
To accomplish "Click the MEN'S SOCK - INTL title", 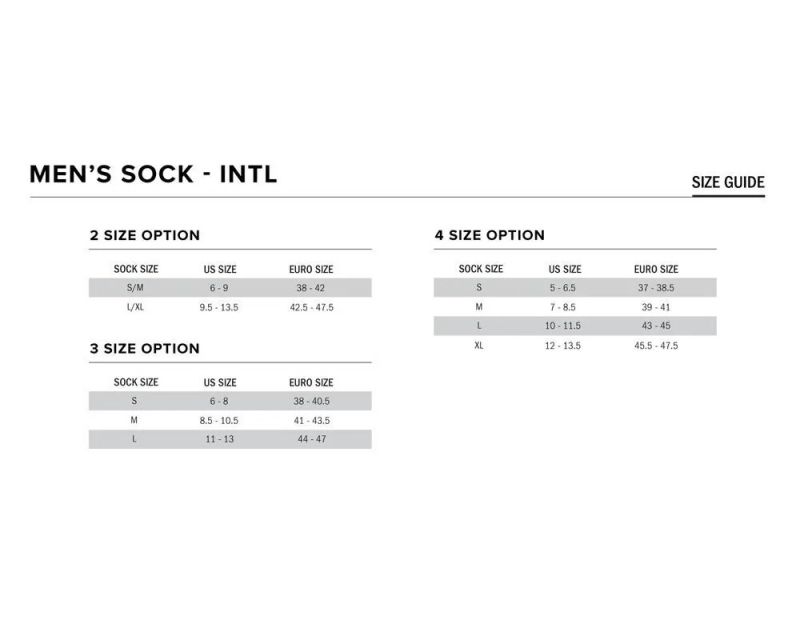I will click(153, 175).
